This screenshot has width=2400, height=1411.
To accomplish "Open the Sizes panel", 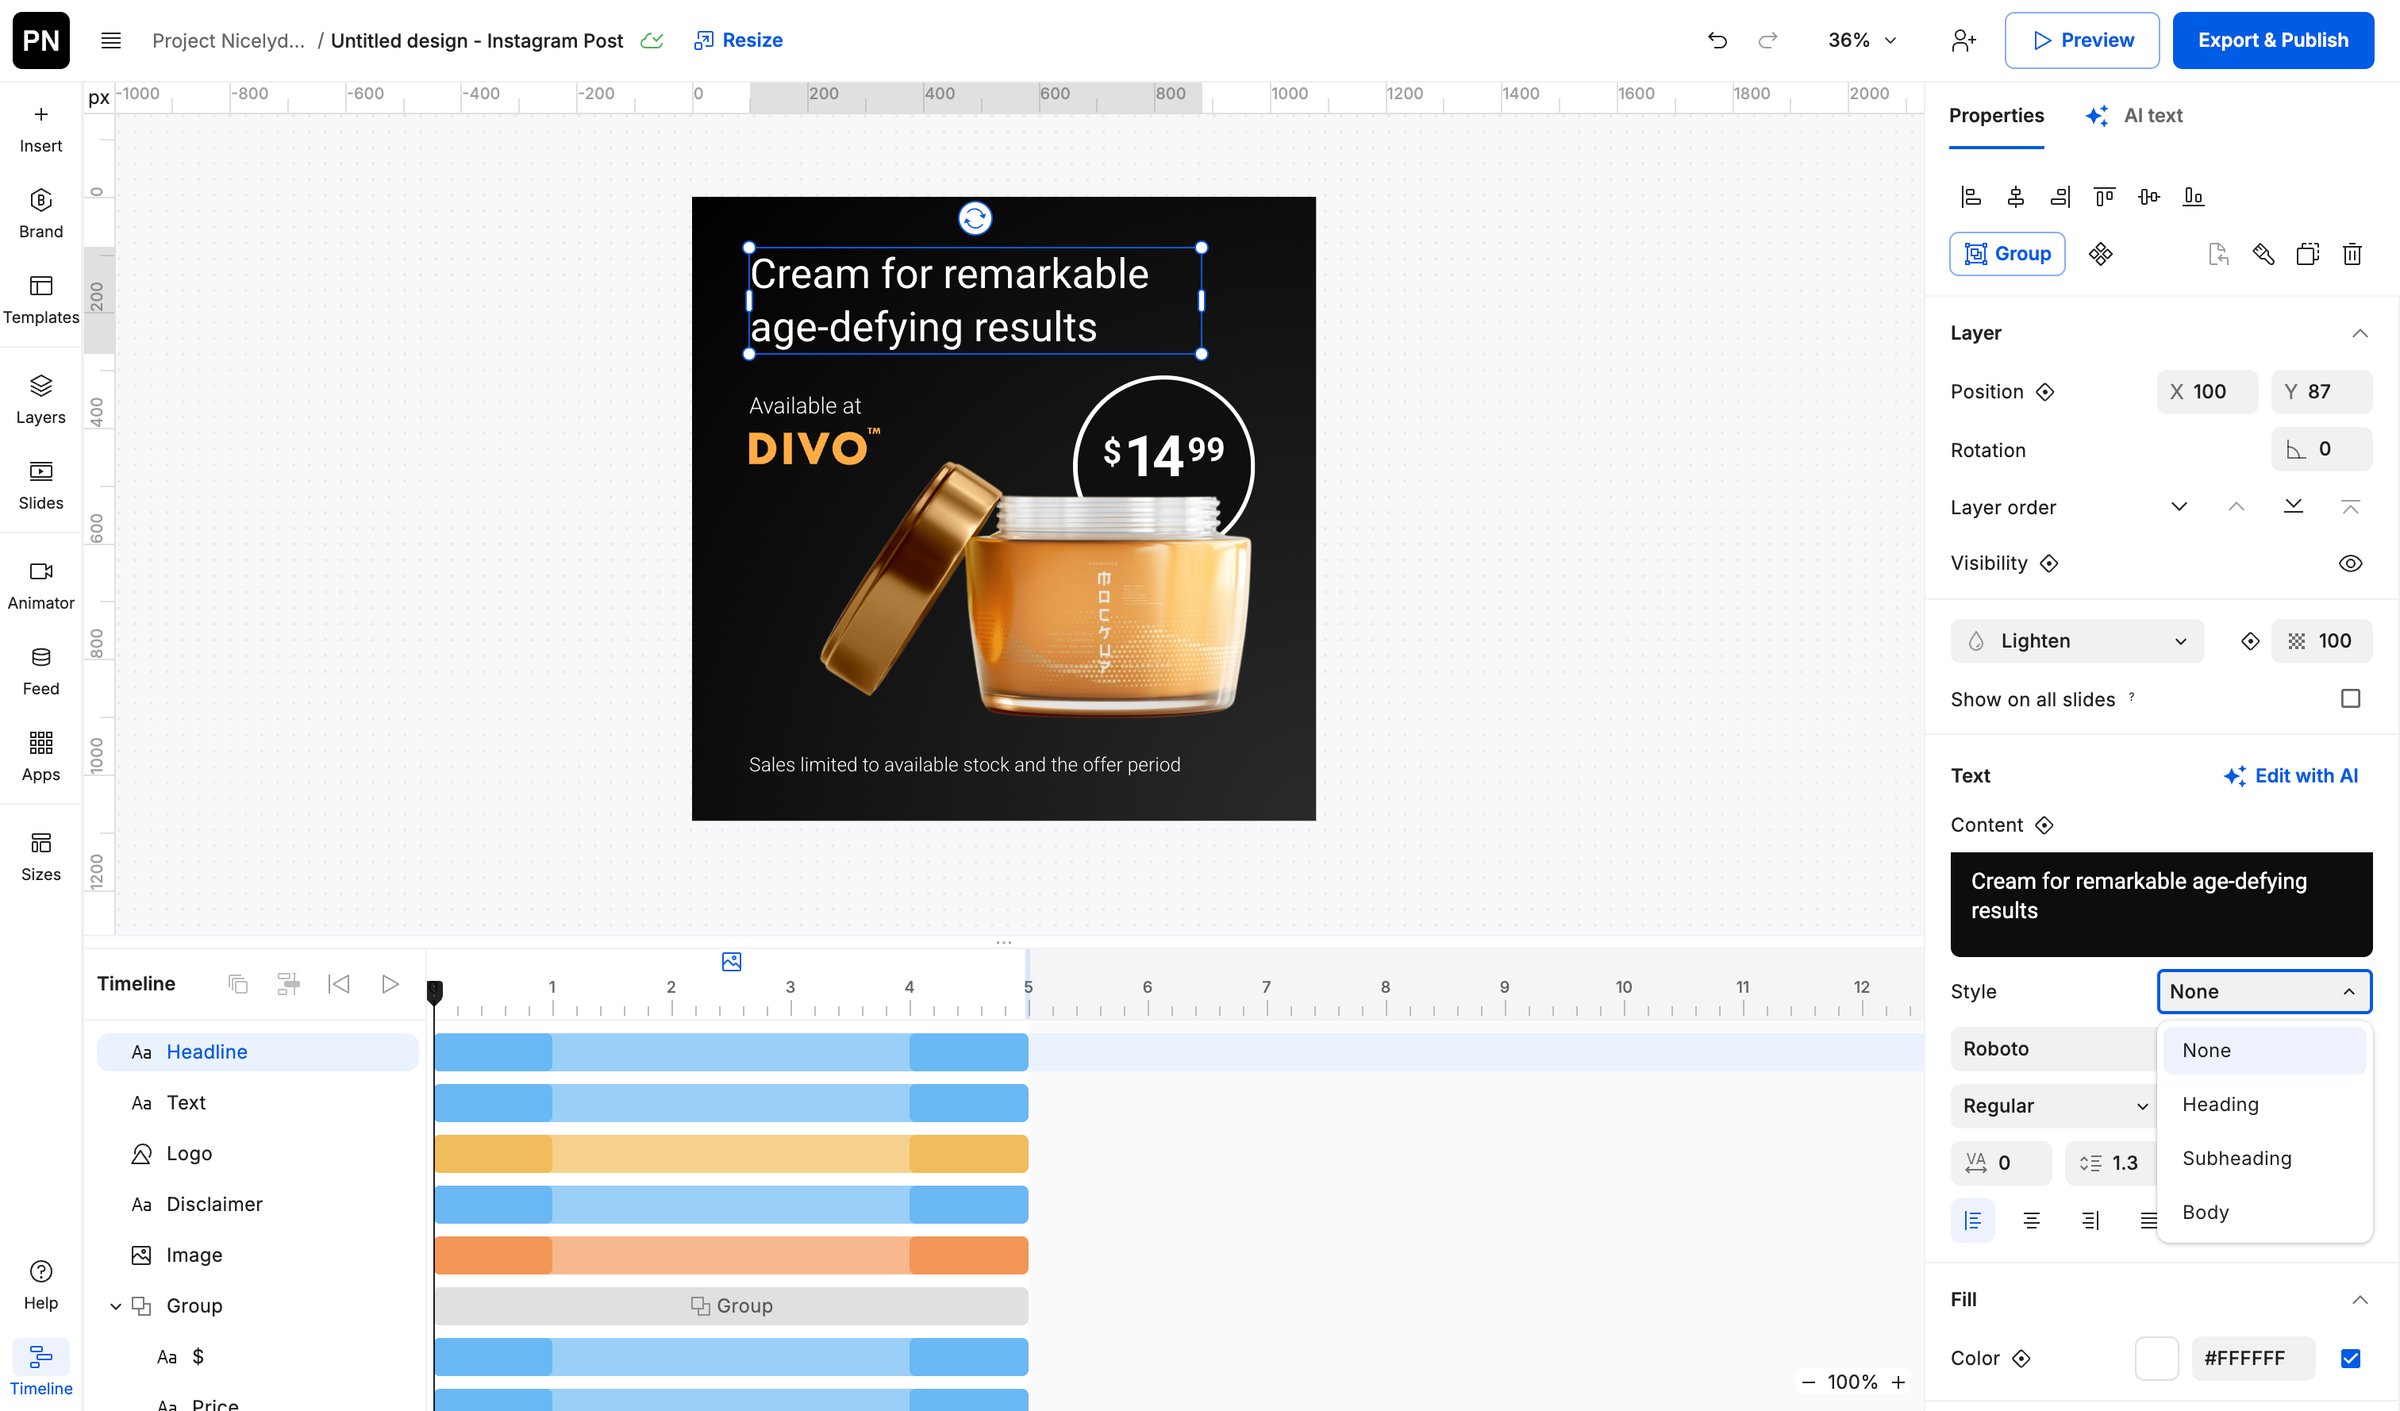I will click(x=41, y=858).
